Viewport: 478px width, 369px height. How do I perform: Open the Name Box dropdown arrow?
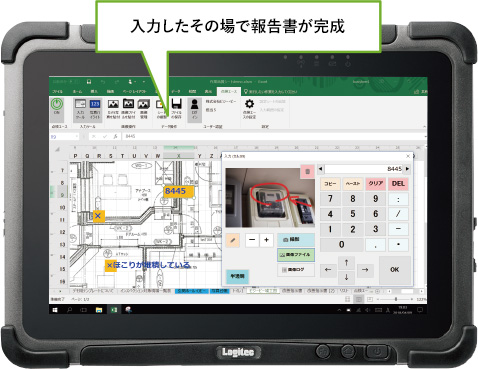(77, 136)
